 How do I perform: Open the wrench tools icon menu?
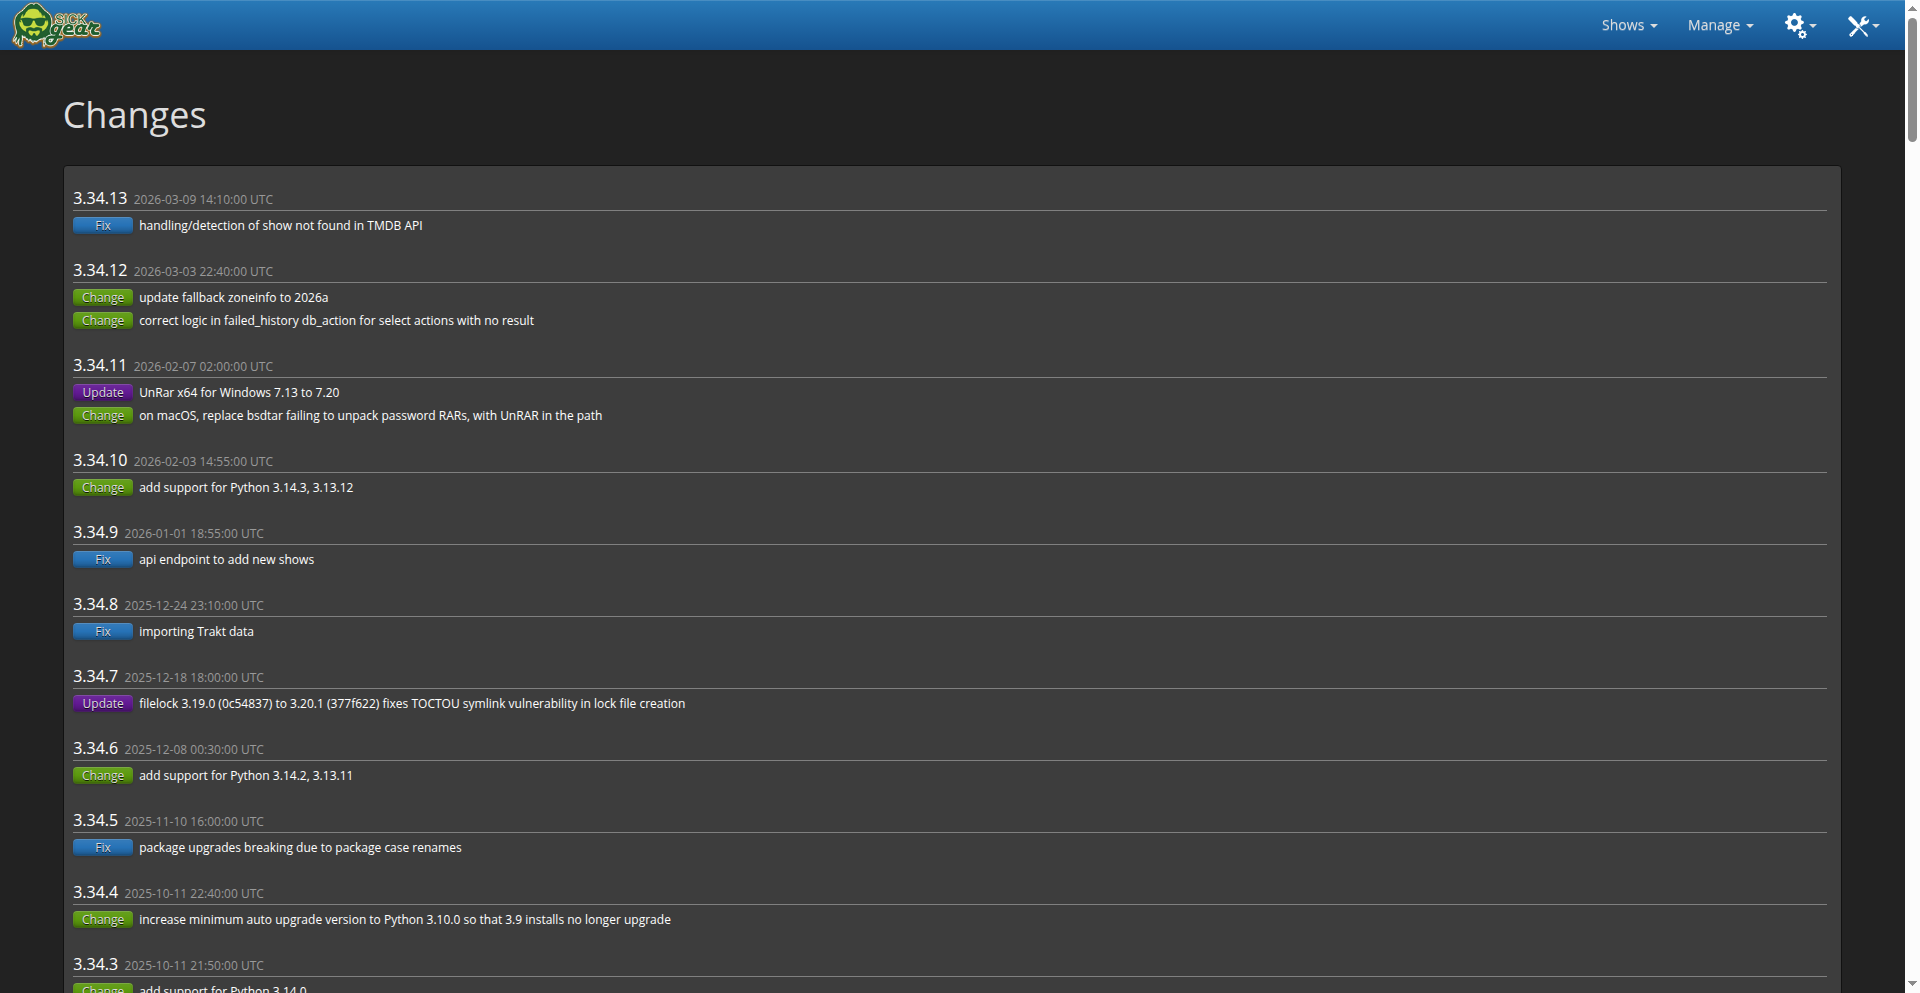pos(1861,26)
